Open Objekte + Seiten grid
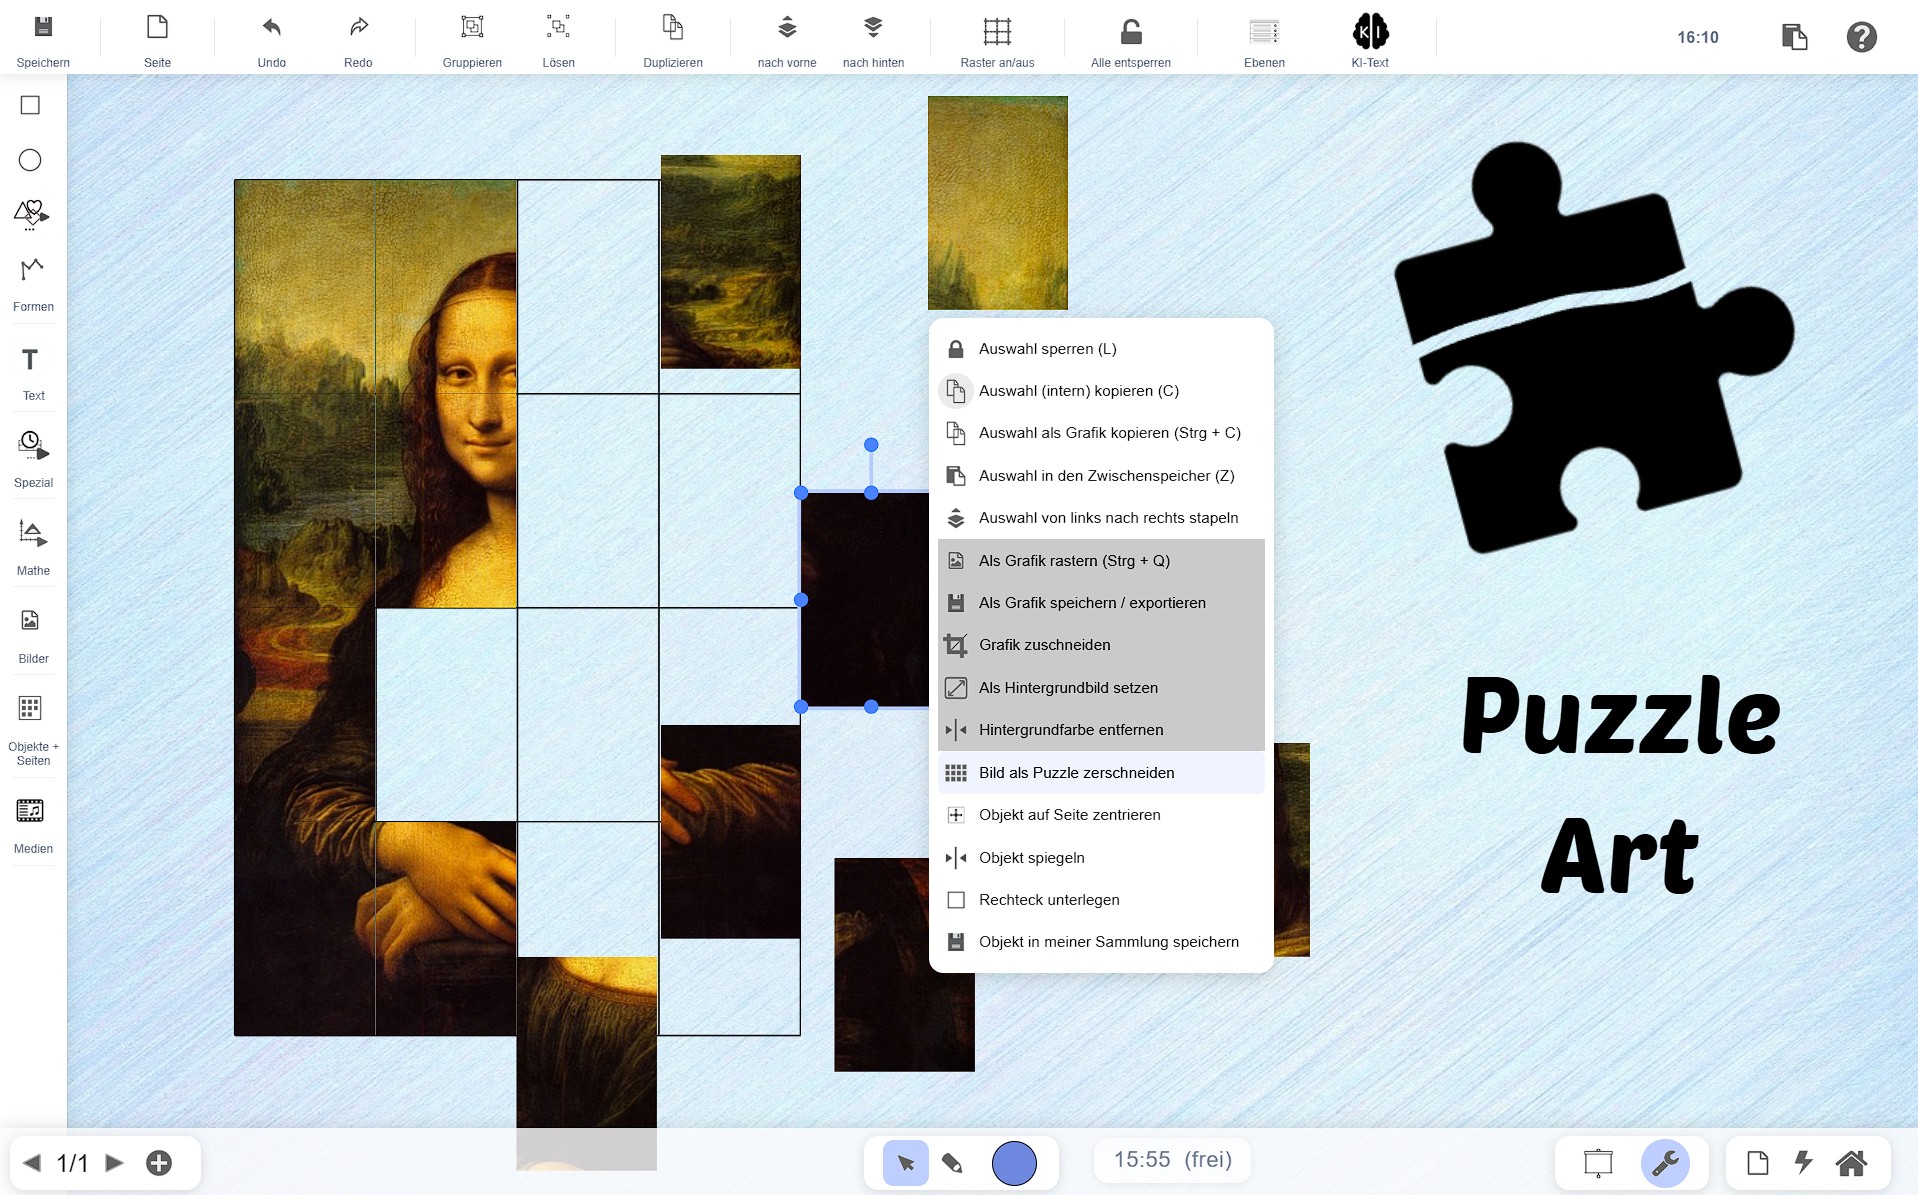Image resolution: width=1918 pixels, height=1195 pixels. (30, 709)
